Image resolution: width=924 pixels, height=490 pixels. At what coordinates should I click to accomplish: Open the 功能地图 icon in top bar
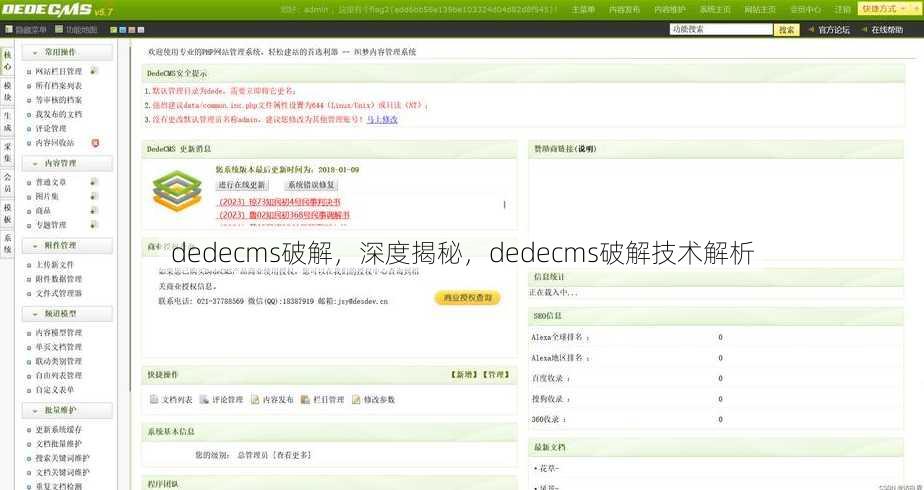click(59, 29)
